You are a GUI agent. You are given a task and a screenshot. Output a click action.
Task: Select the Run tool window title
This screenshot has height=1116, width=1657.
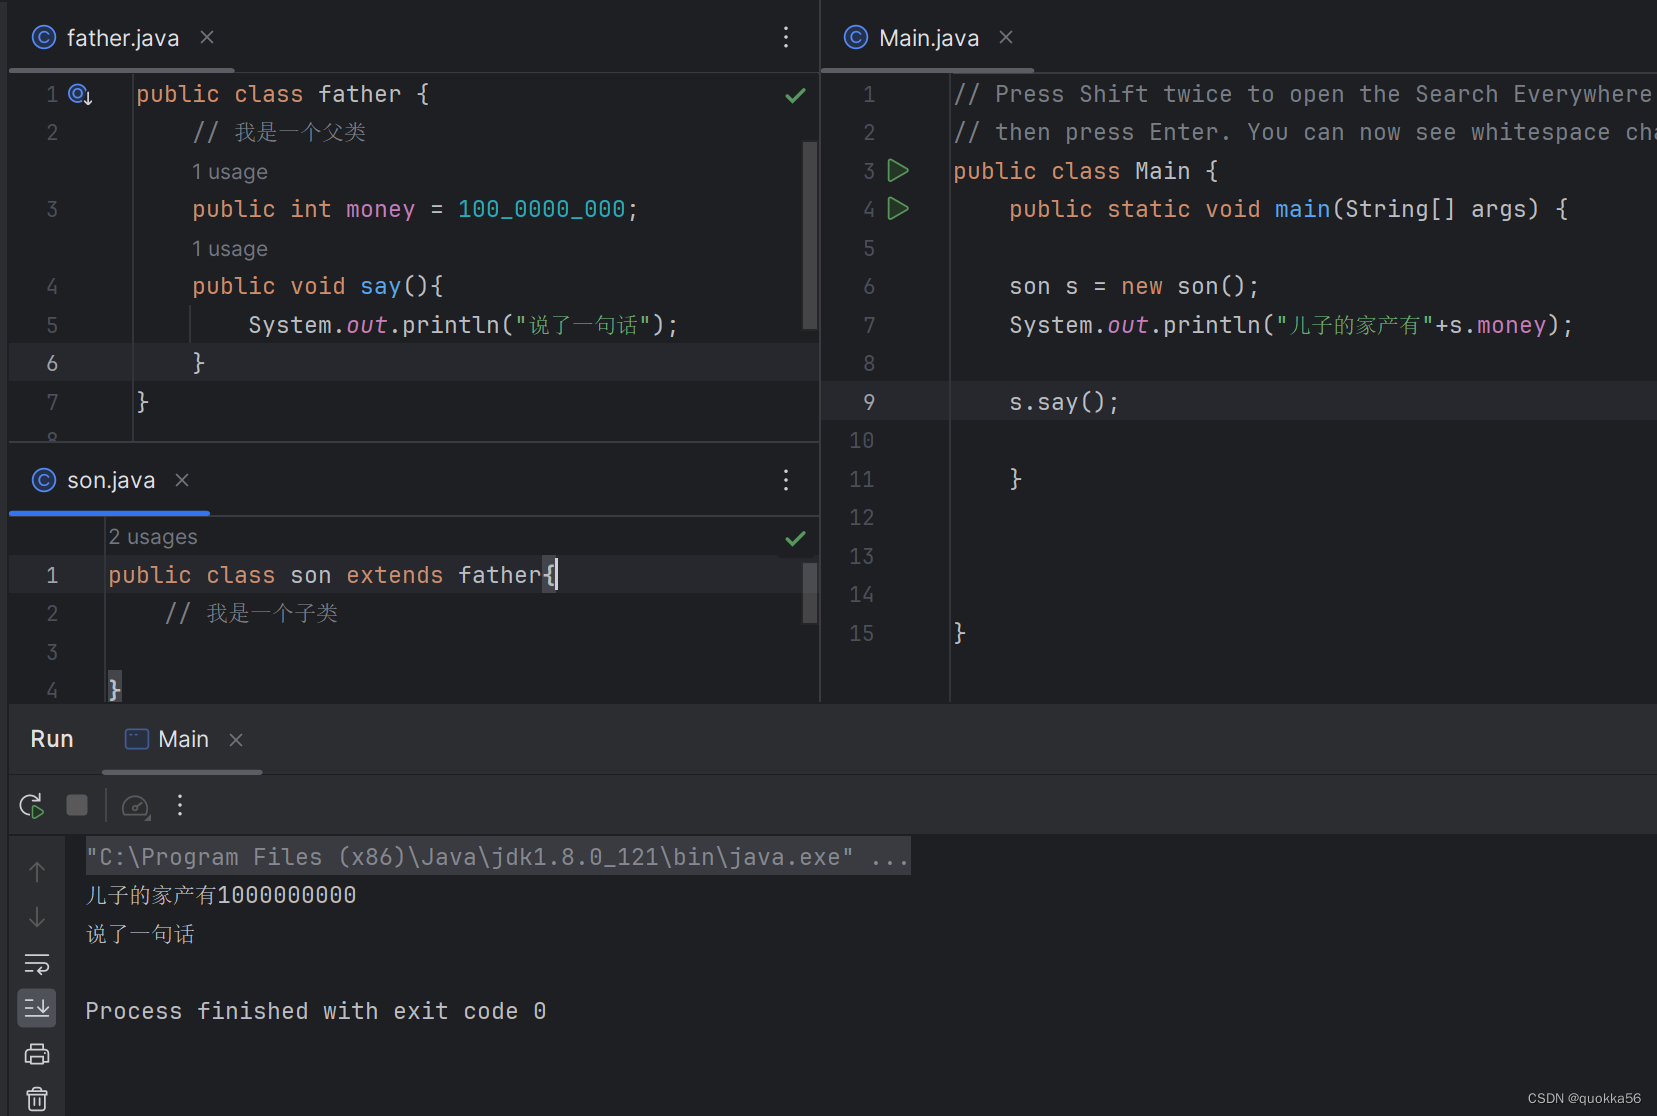[x=52, y=739]
